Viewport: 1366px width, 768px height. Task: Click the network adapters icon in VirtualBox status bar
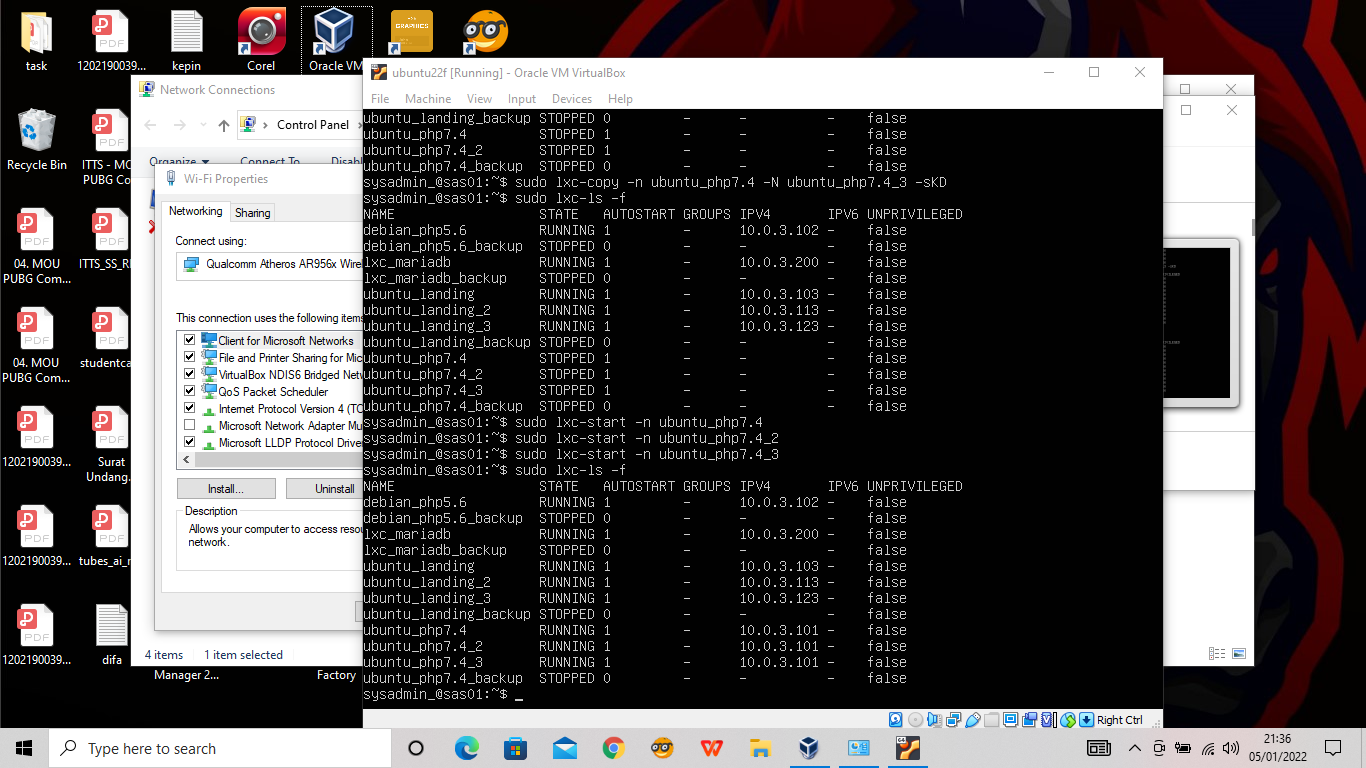(953, 720)
